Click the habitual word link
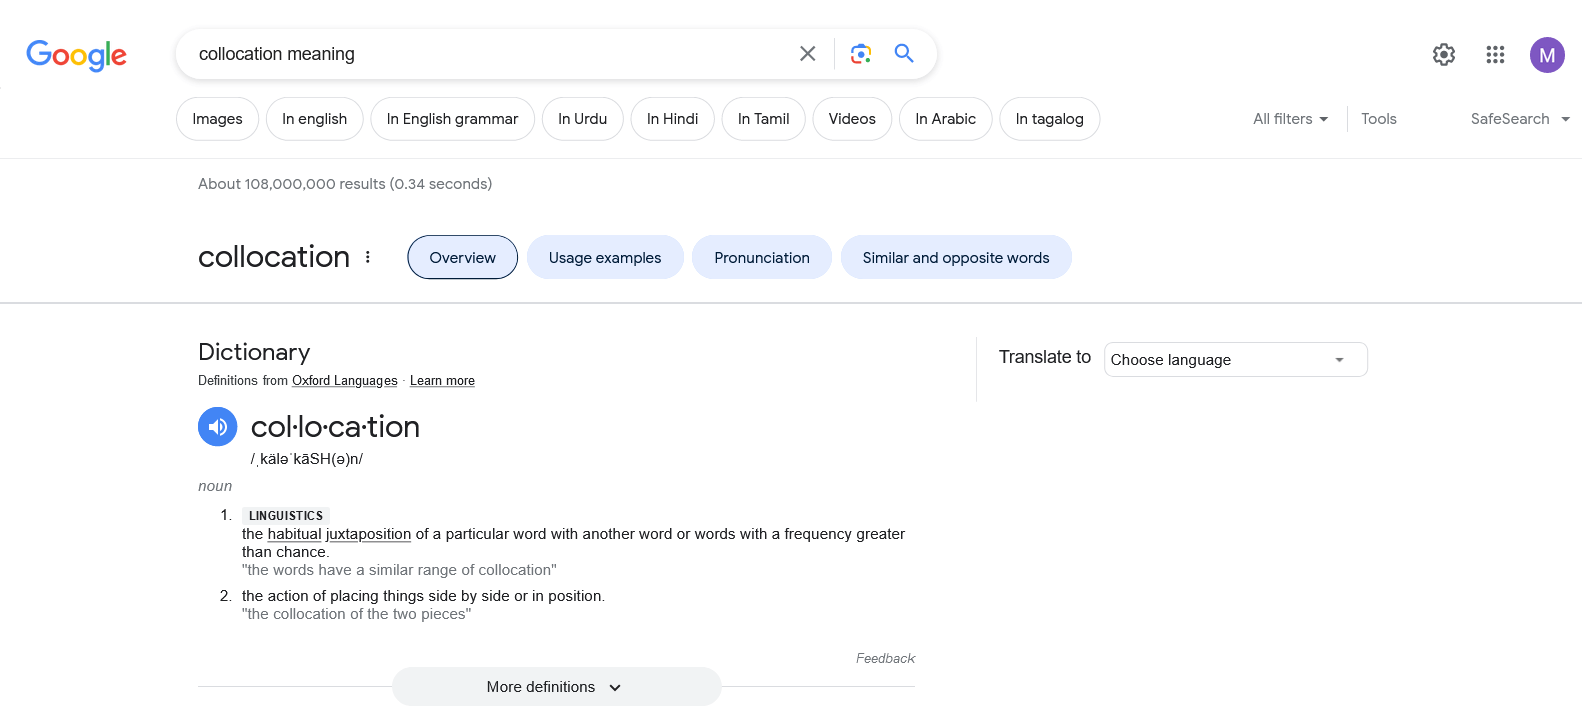 pyautogui.click(x=294, y=534)
